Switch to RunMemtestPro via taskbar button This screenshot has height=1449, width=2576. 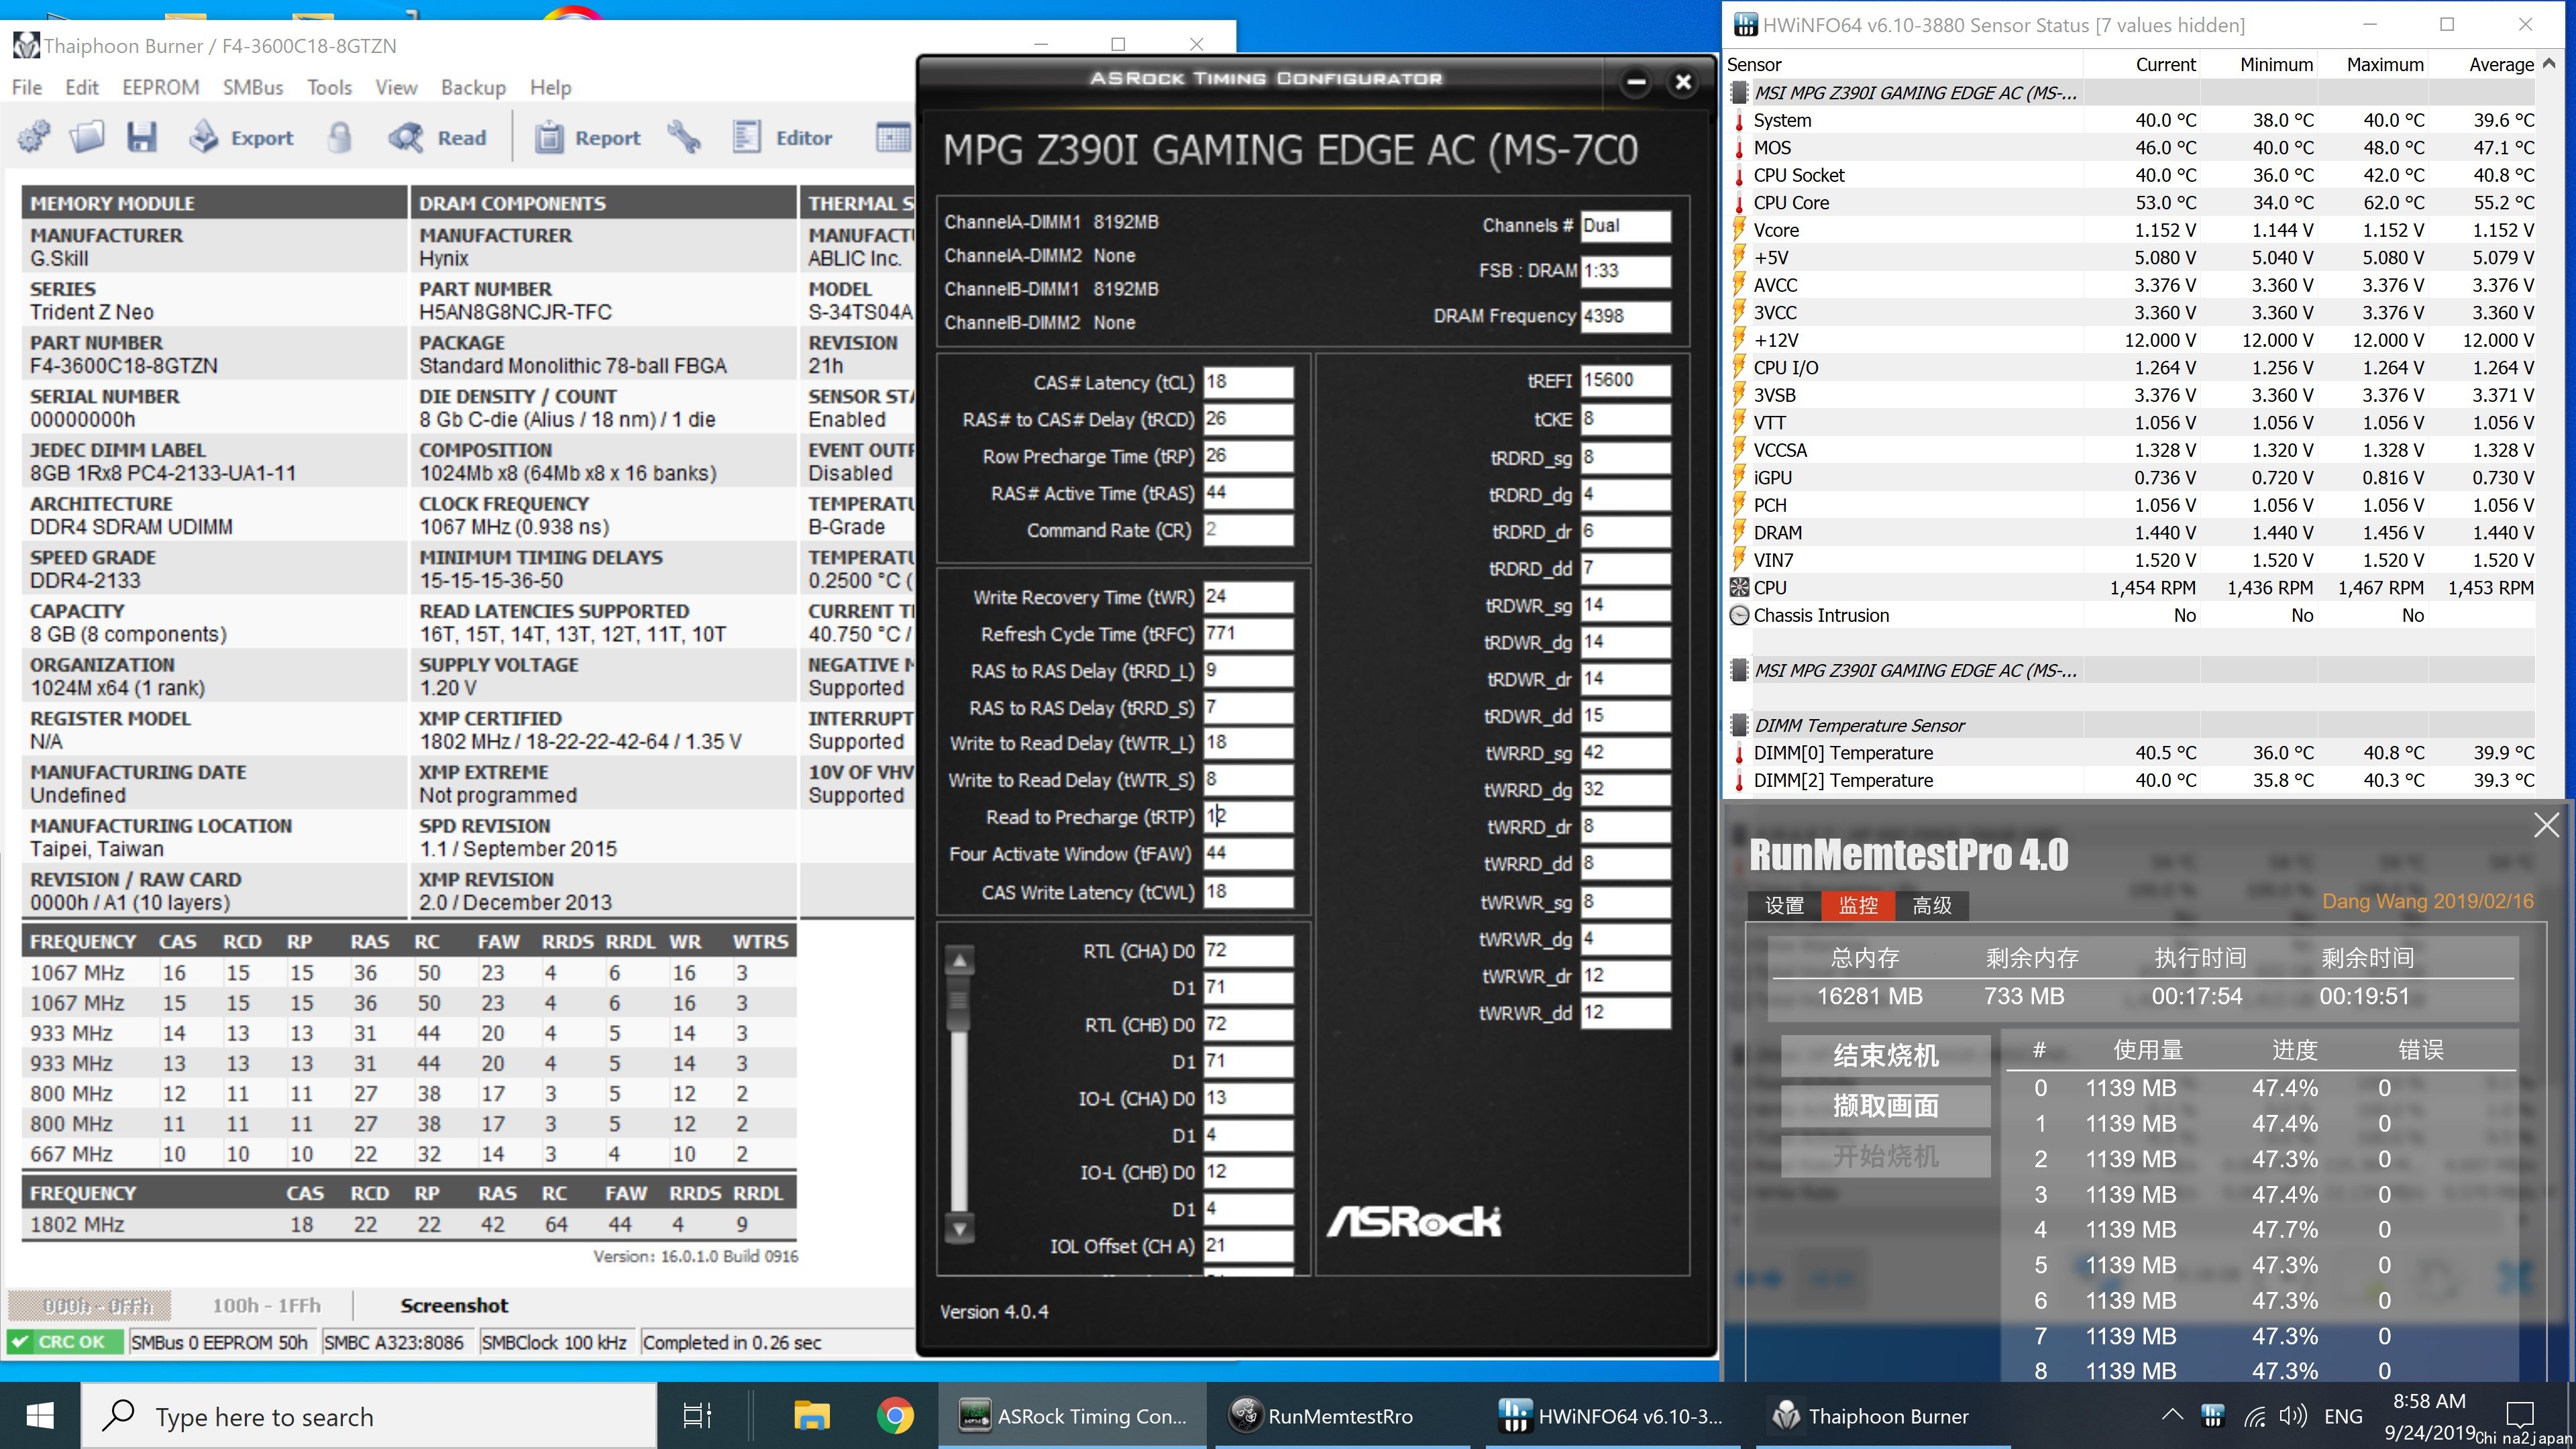[1340, 1416]
